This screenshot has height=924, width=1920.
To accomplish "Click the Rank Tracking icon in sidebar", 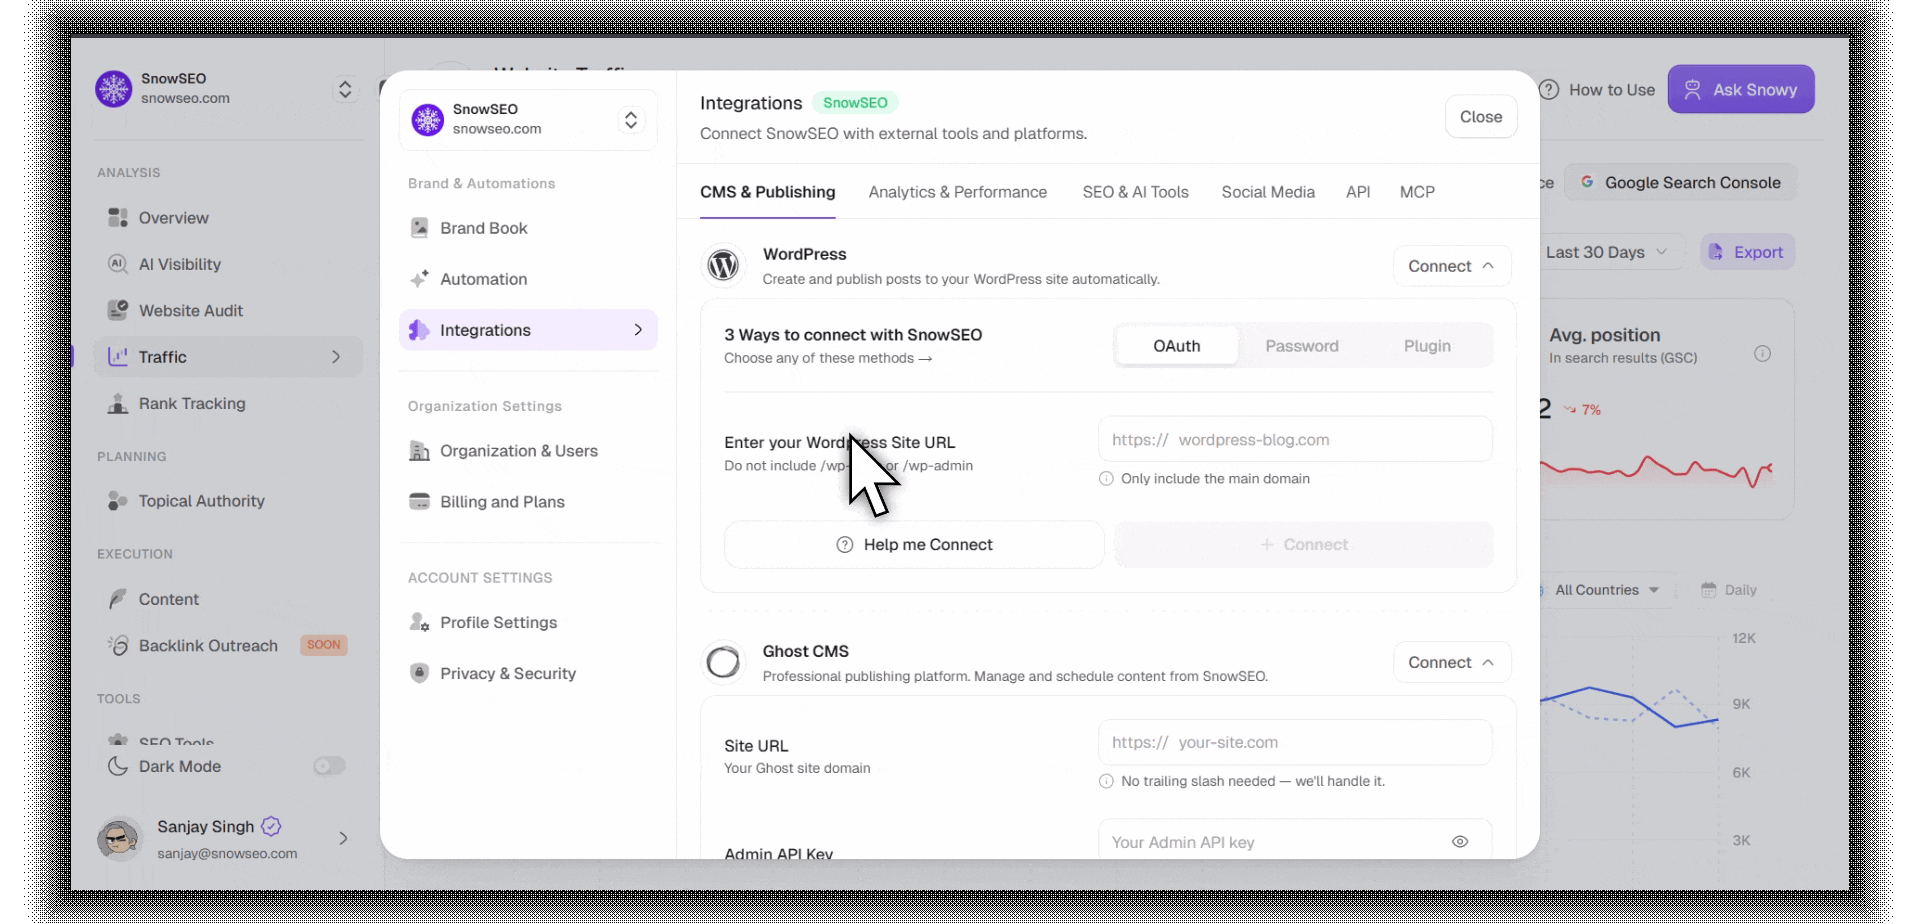I will pyautogui.click(x=118, y=403).
